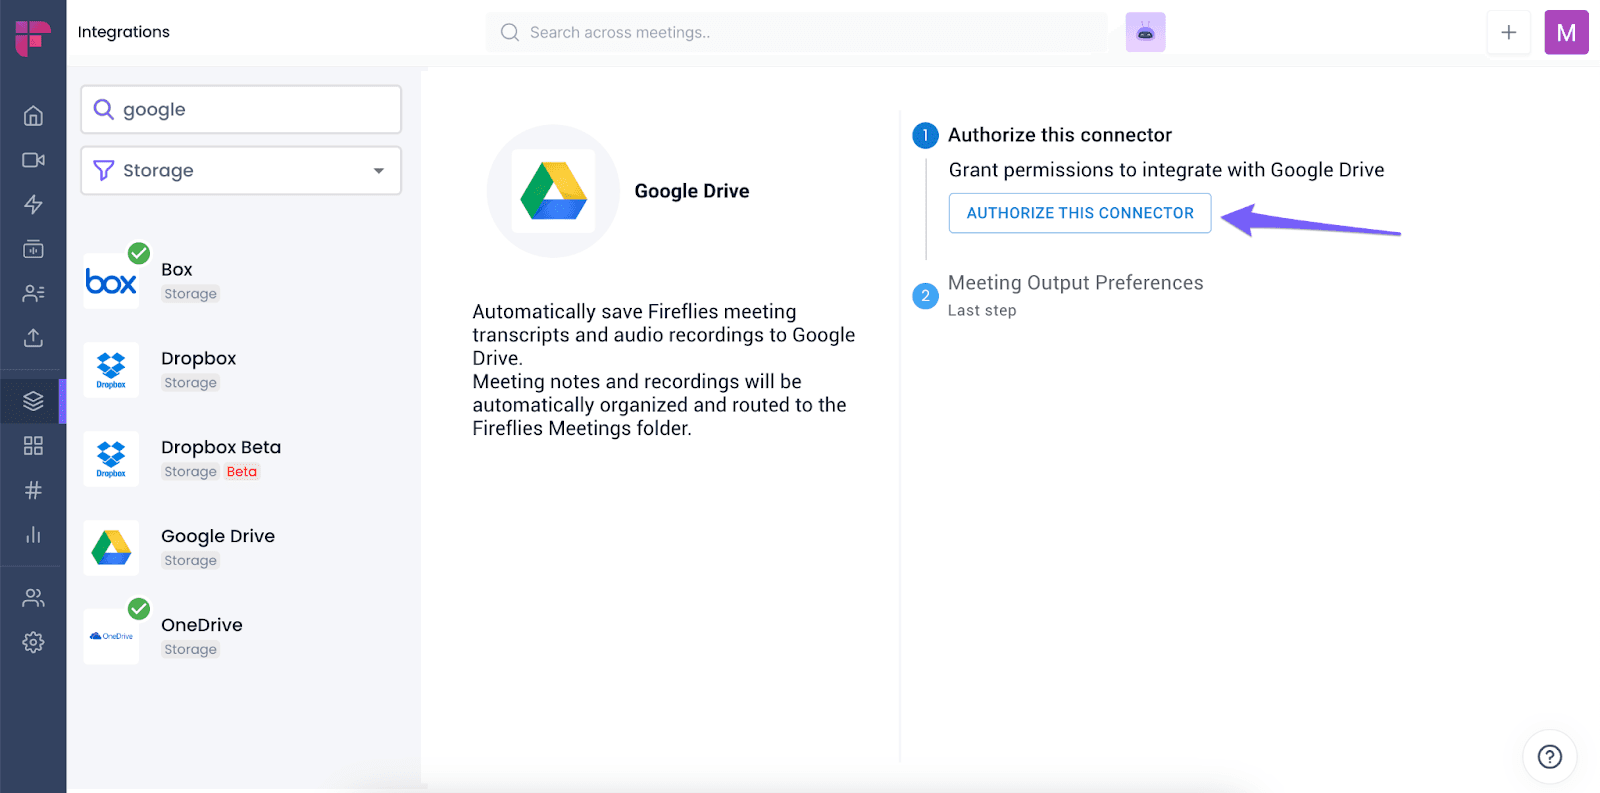
Task: Click the large Google Drive logo
Action: [x=553, y=191]
